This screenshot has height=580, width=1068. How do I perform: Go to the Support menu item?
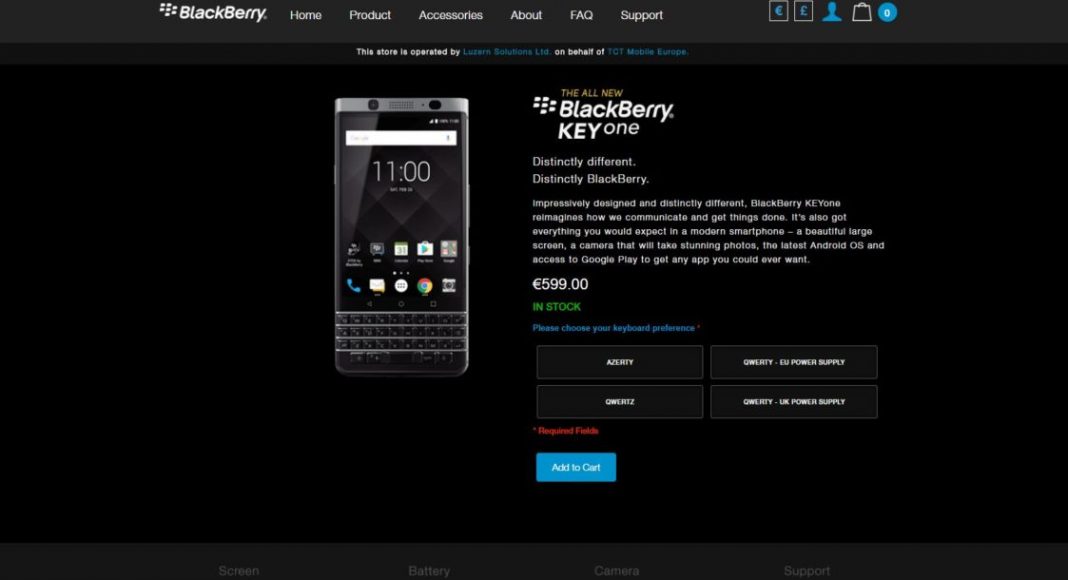641,15
